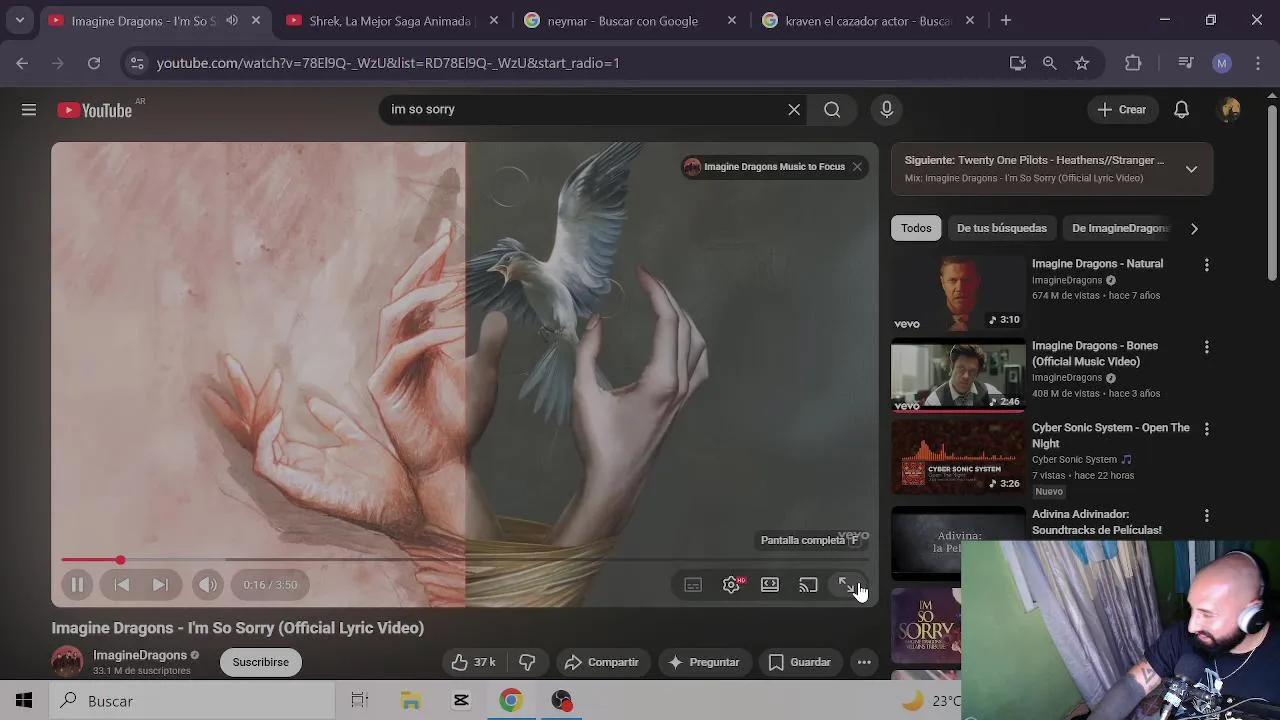The height and width of the screenshot is (720, 1280).
Task: Go to the YouTube home logo
Action: tap(95, 110)
